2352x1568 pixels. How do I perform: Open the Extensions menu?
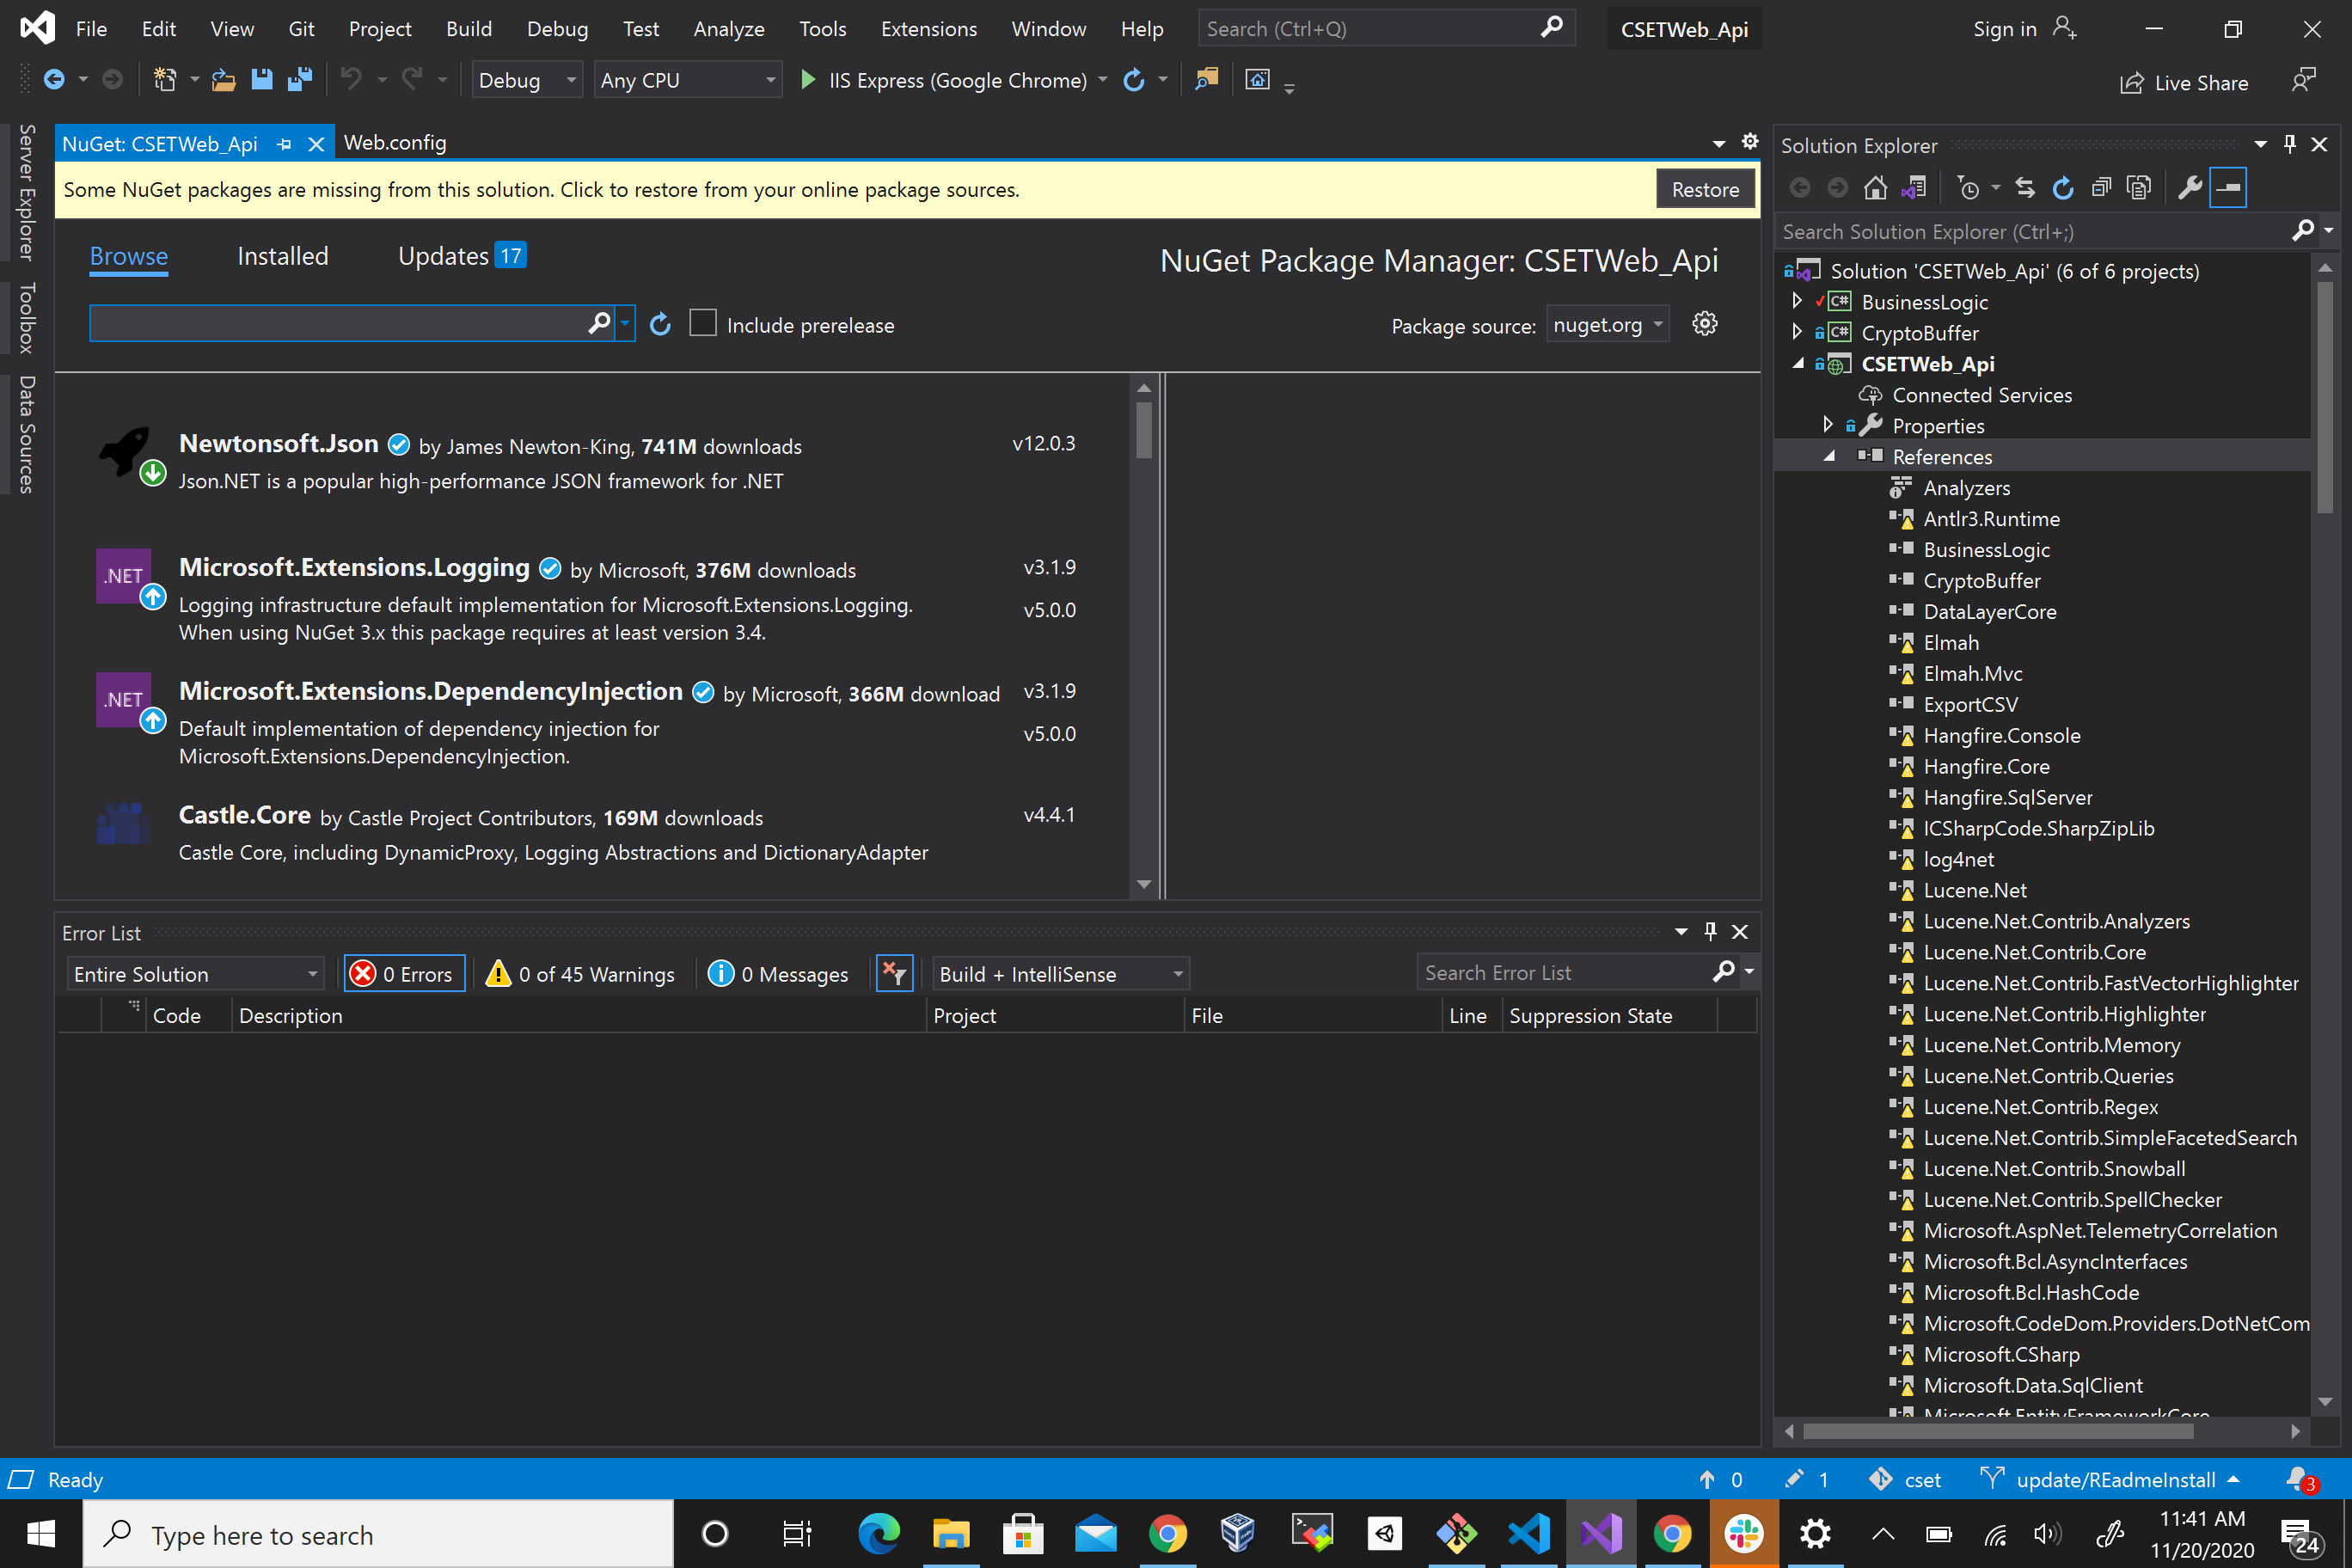pos(928,29)
